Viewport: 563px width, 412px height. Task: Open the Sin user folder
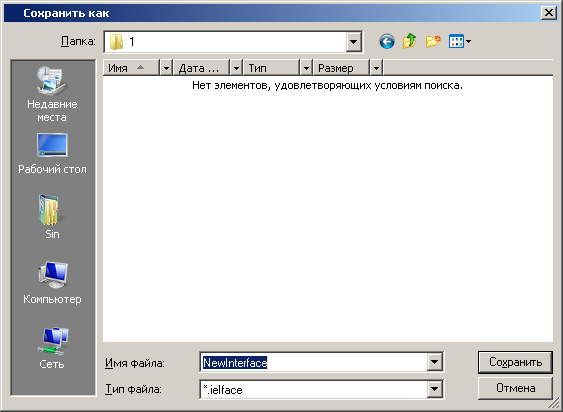point(52,217)
